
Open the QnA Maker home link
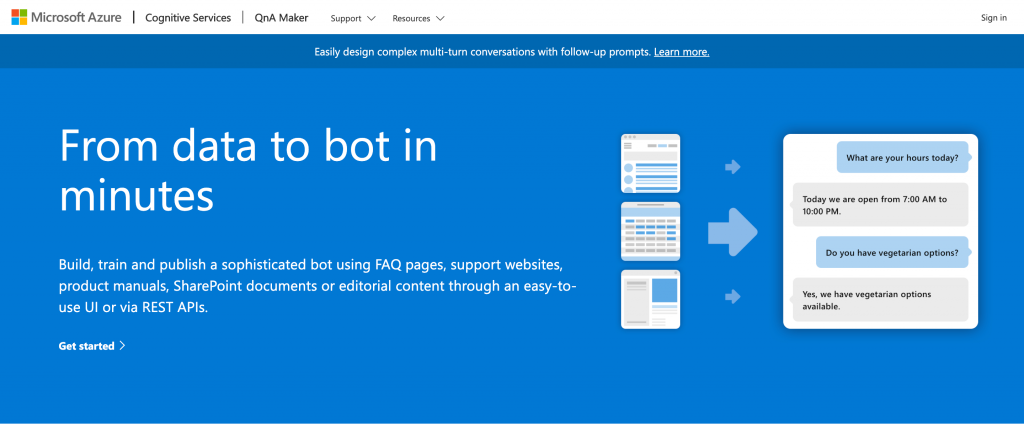281,18
